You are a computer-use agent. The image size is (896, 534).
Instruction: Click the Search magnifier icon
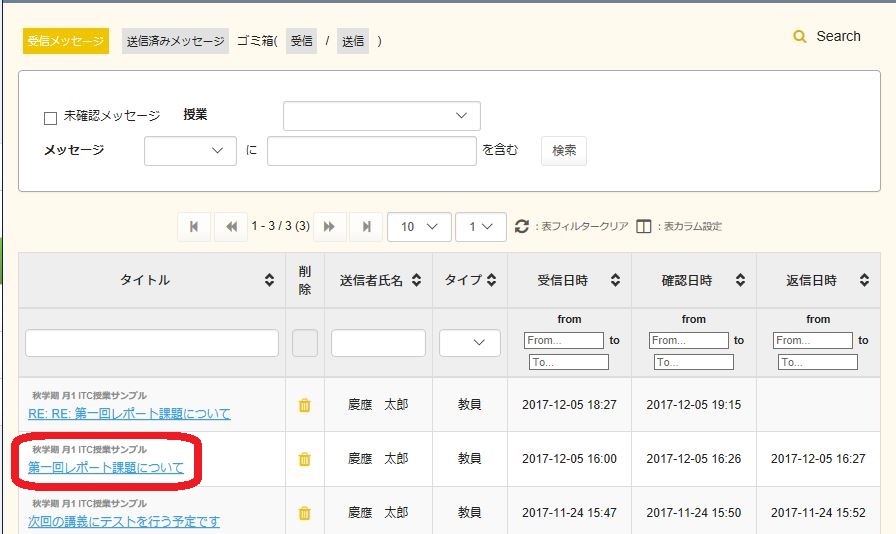[799, 37]
